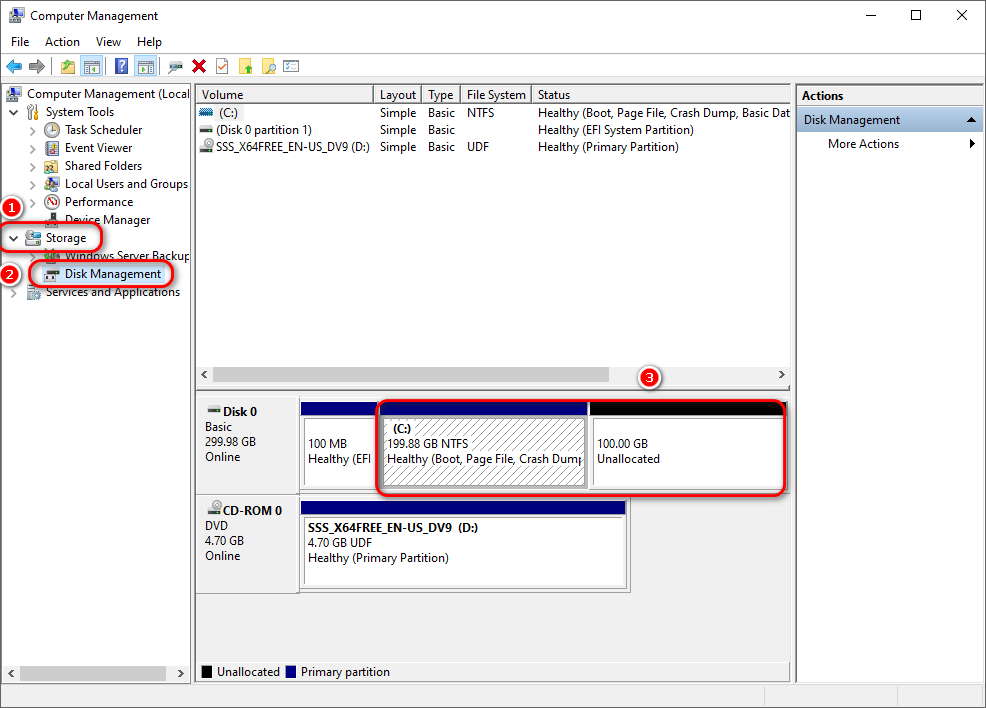Click the Up One Level folder icon
The height and width of the screenshot is (708, 986).
[x=67, y=66]
